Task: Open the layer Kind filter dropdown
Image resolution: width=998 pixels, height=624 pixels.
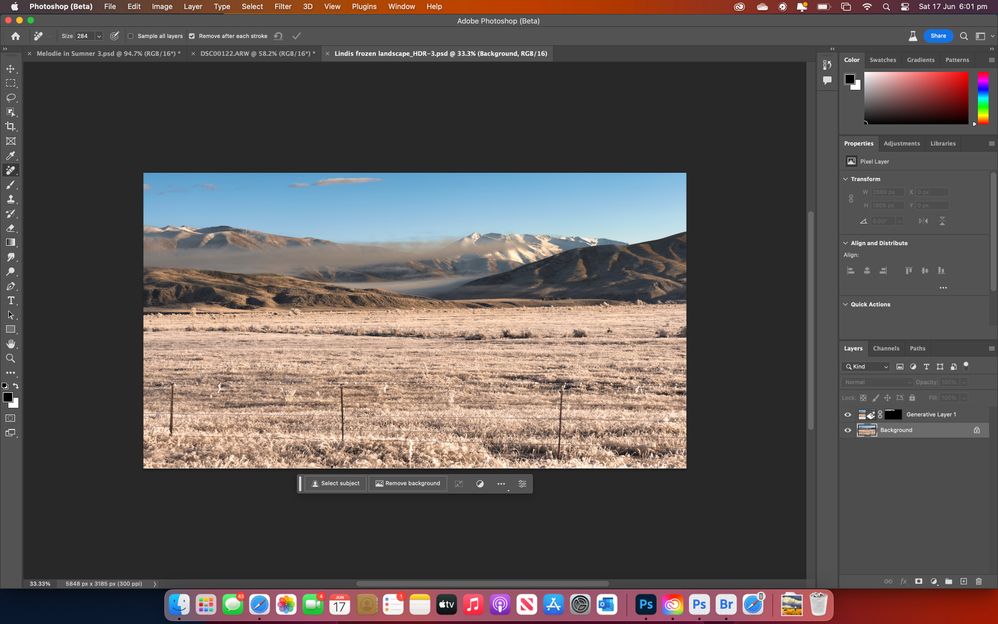Action: click(x=866, y=367)
